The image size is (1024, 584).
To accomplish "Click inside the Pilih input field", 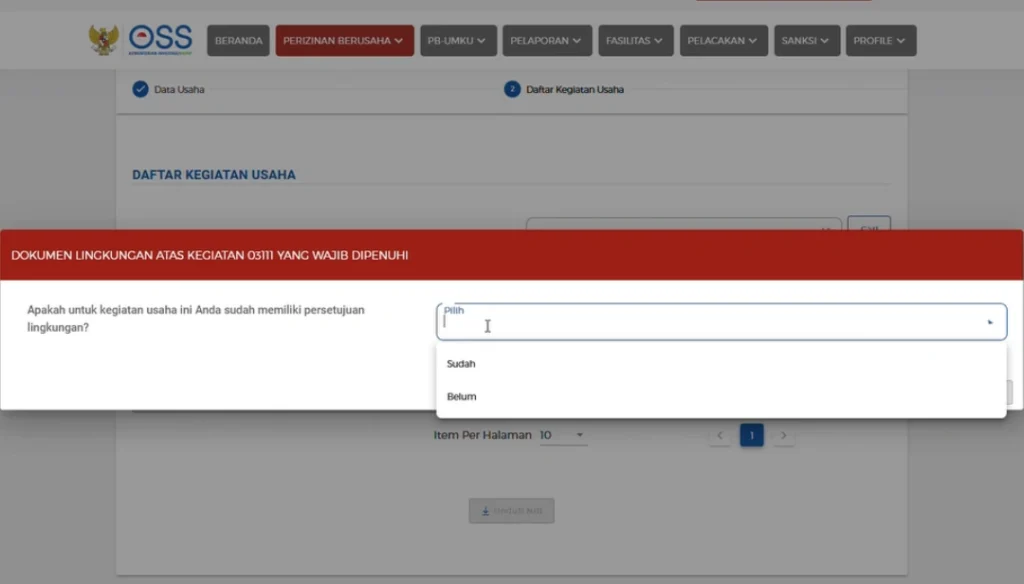I will [x=700, y=325].
